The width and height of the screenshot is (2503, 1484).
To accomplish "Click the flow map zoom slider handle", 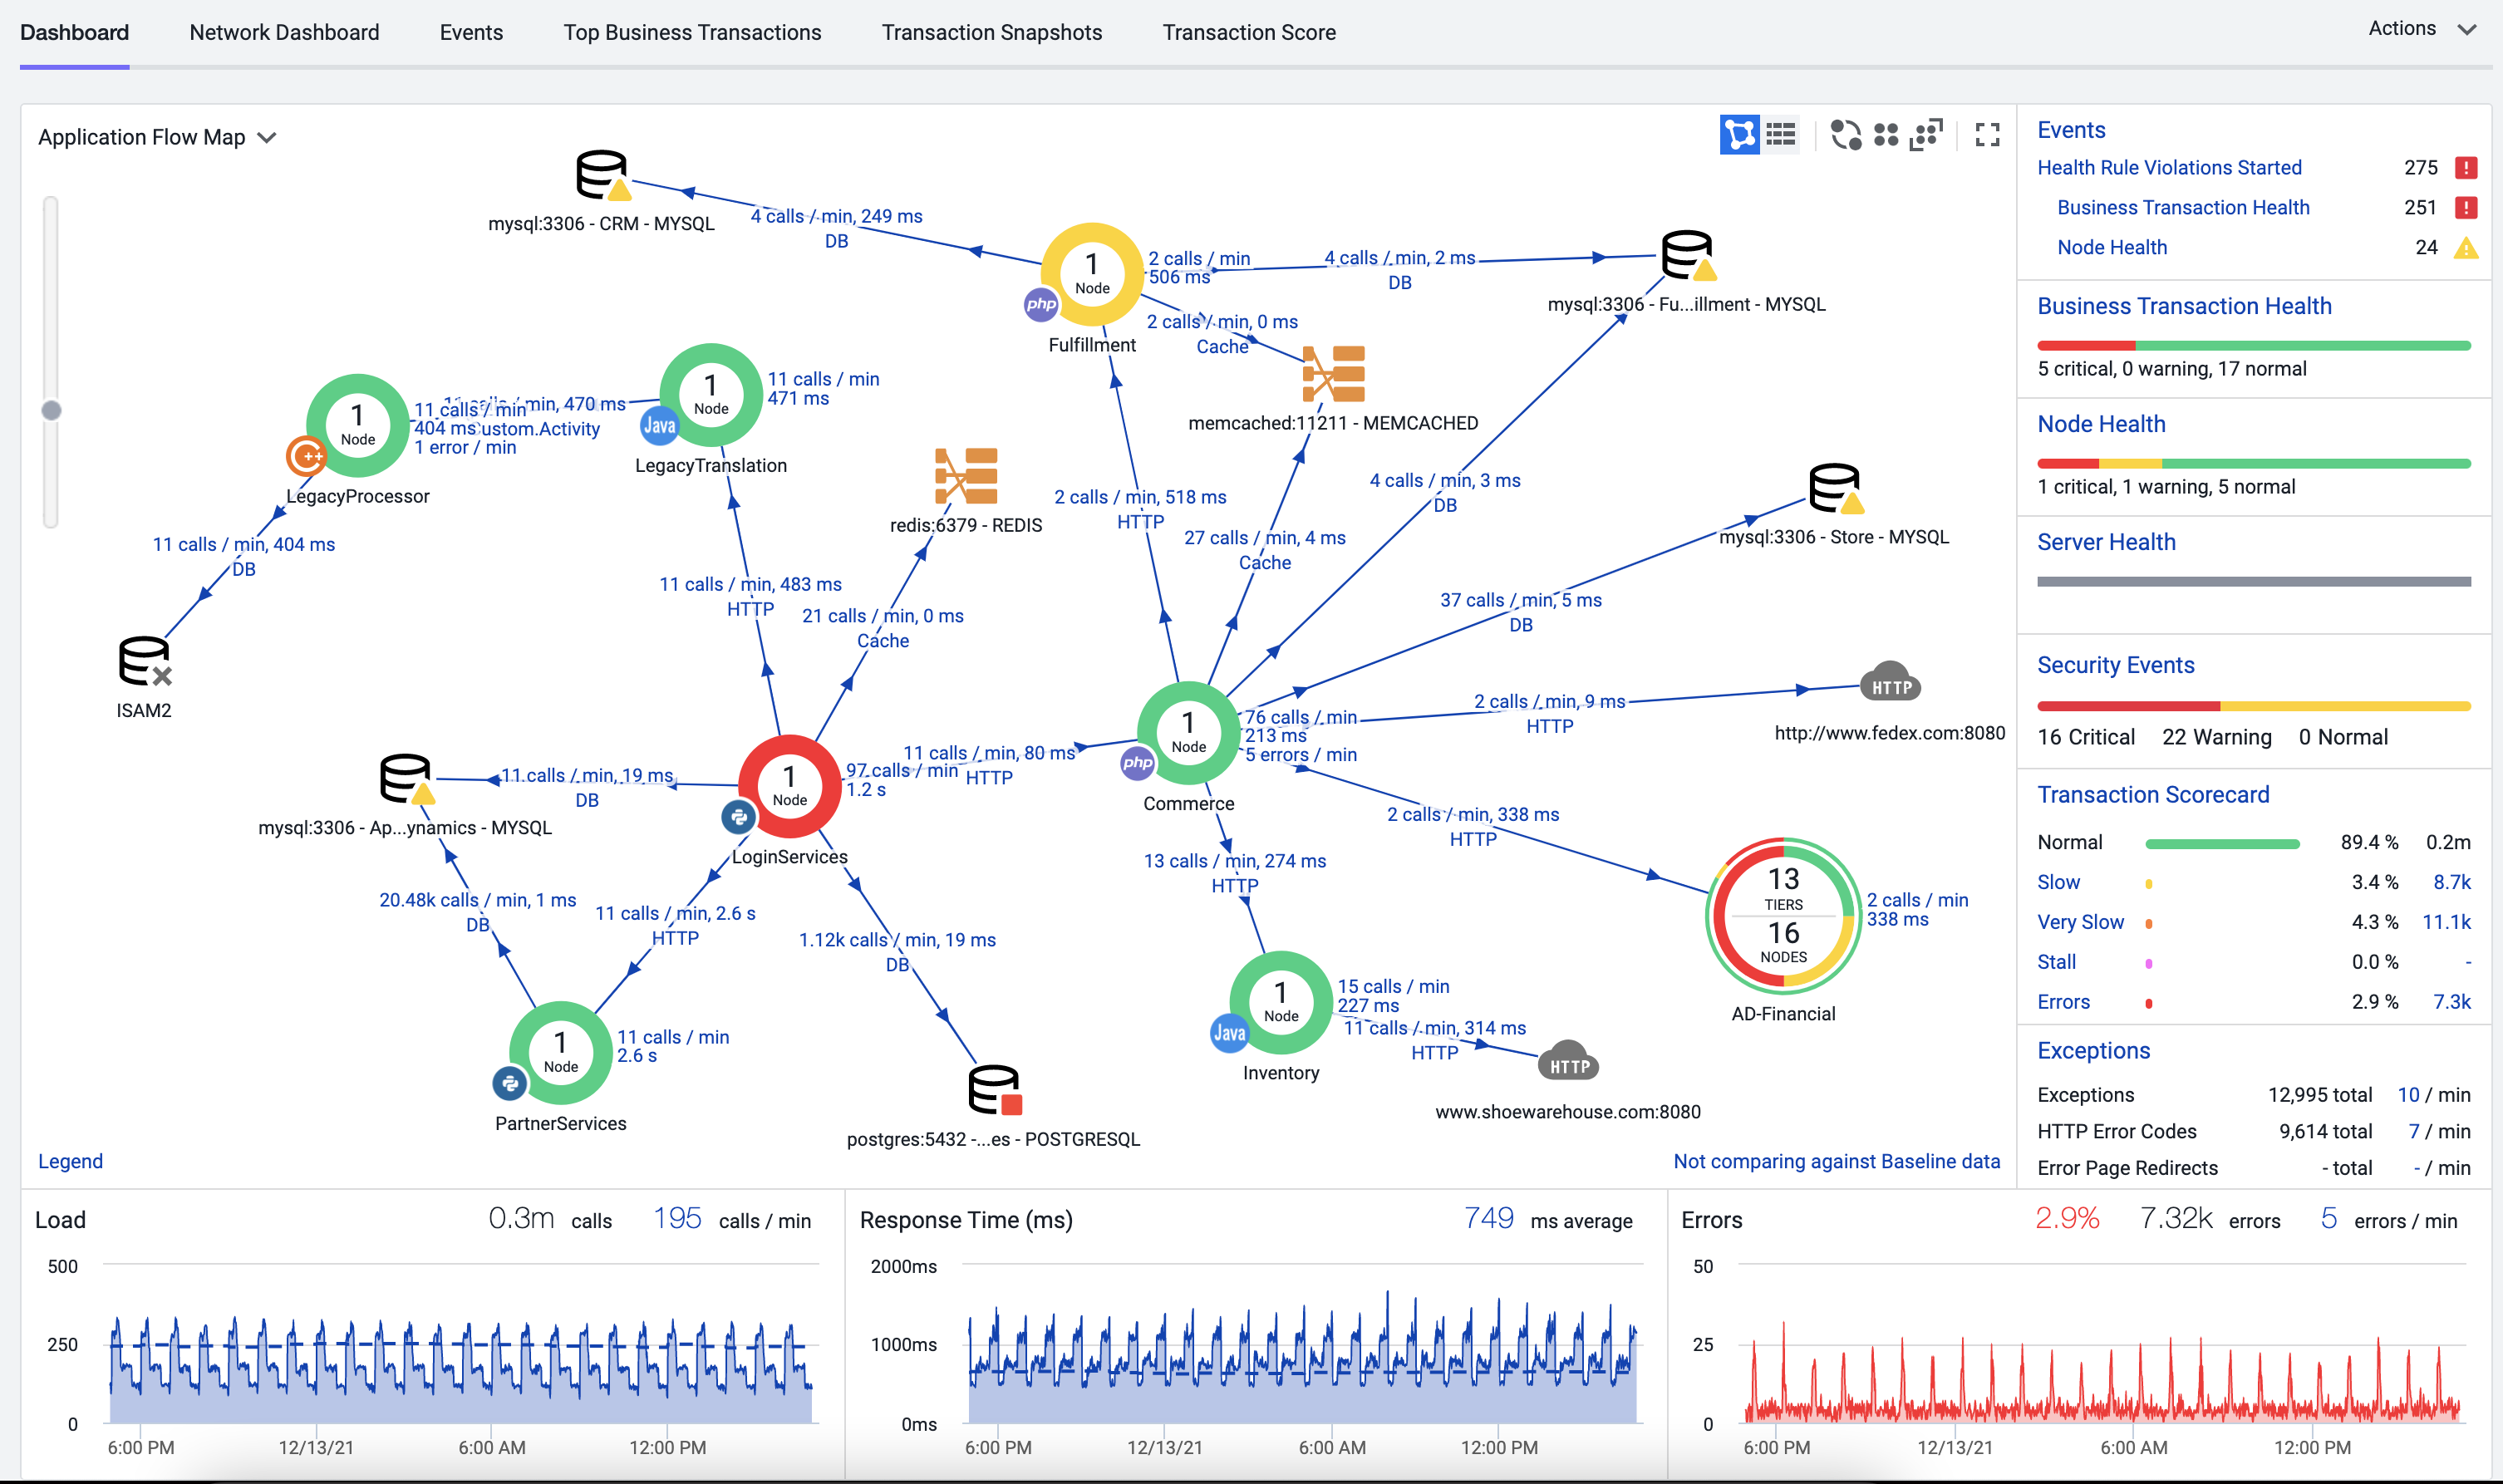I will coord(51,410).
